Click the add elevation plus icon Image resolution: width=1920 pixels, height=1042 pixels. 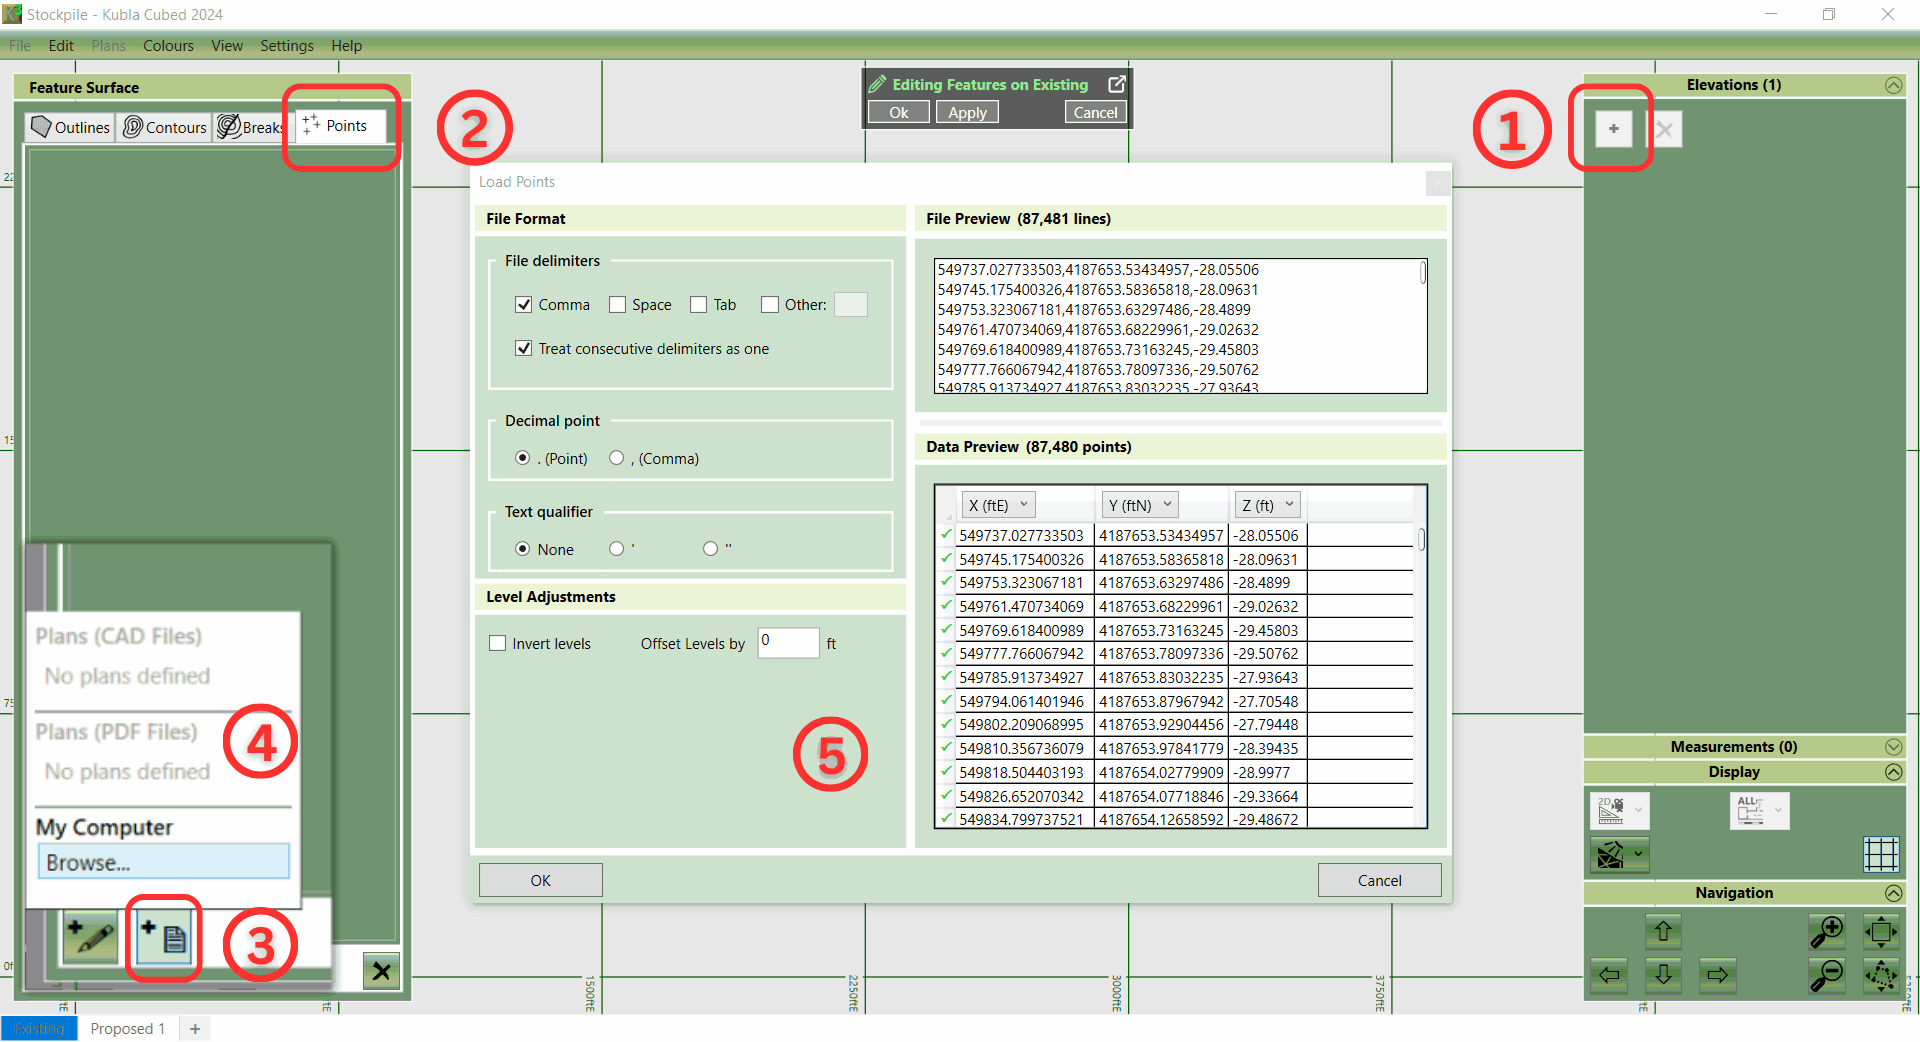[x=1613, y=129]
